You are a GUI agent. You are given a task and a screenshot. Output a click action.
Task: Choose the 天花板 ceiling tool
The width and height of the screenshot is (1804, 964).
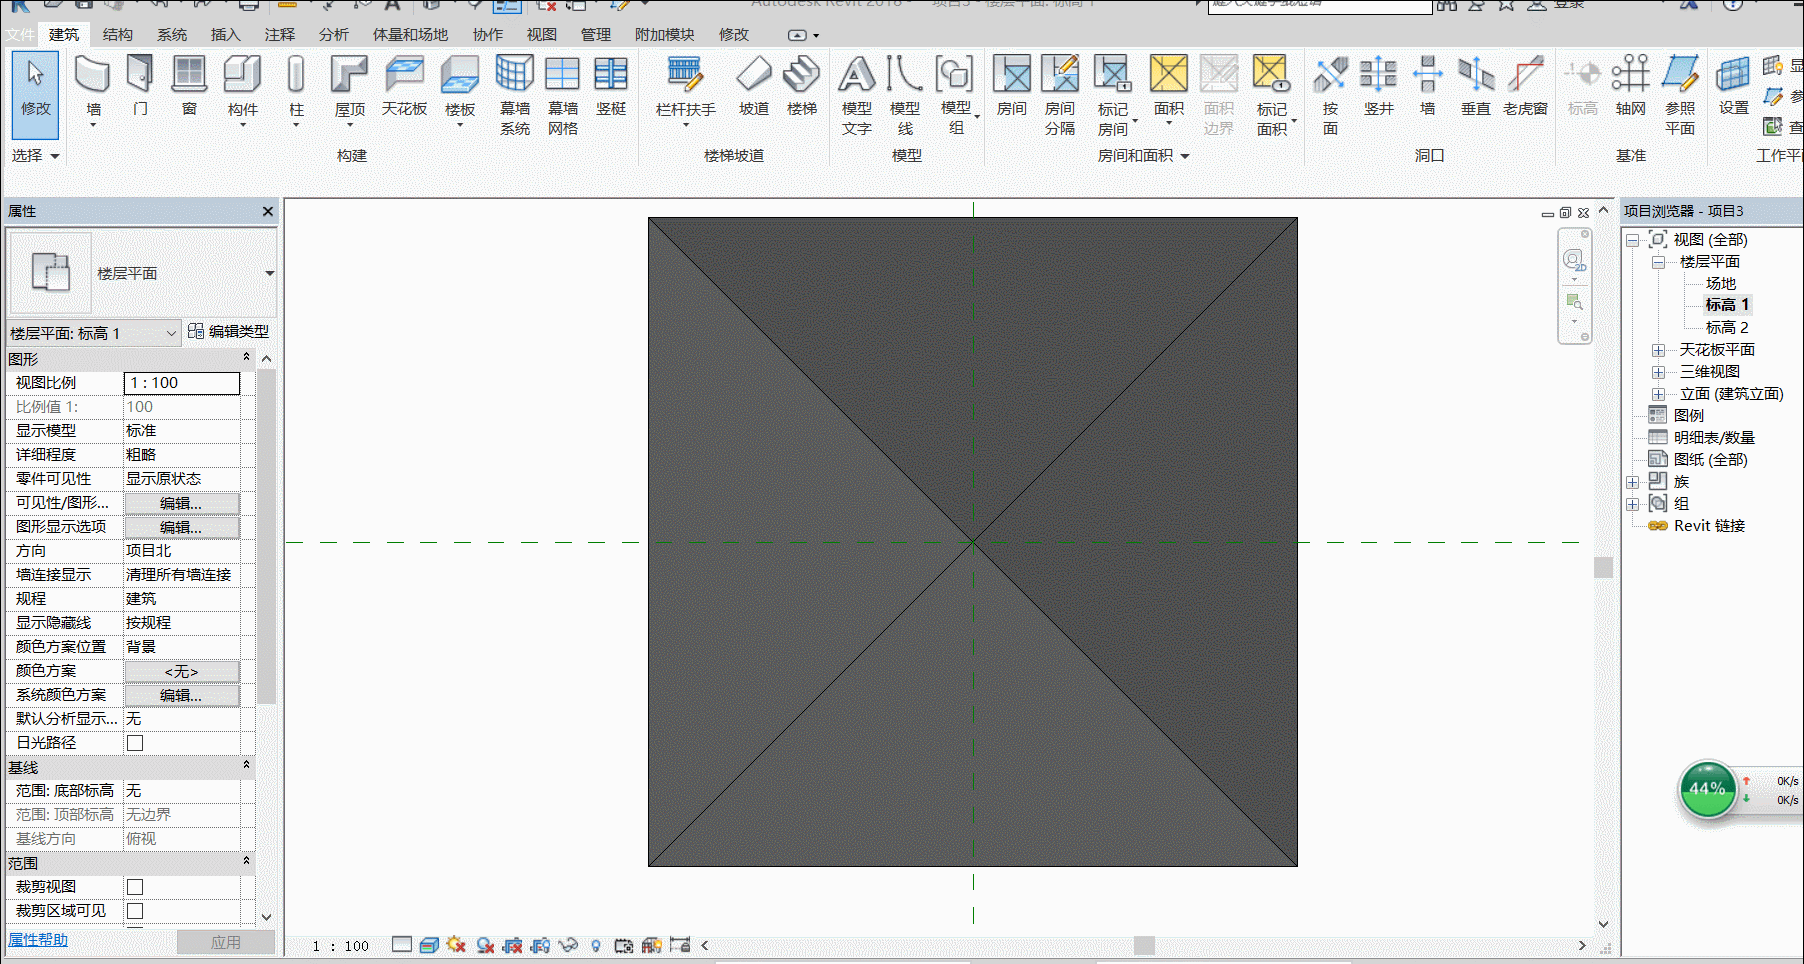coord(404,87)
